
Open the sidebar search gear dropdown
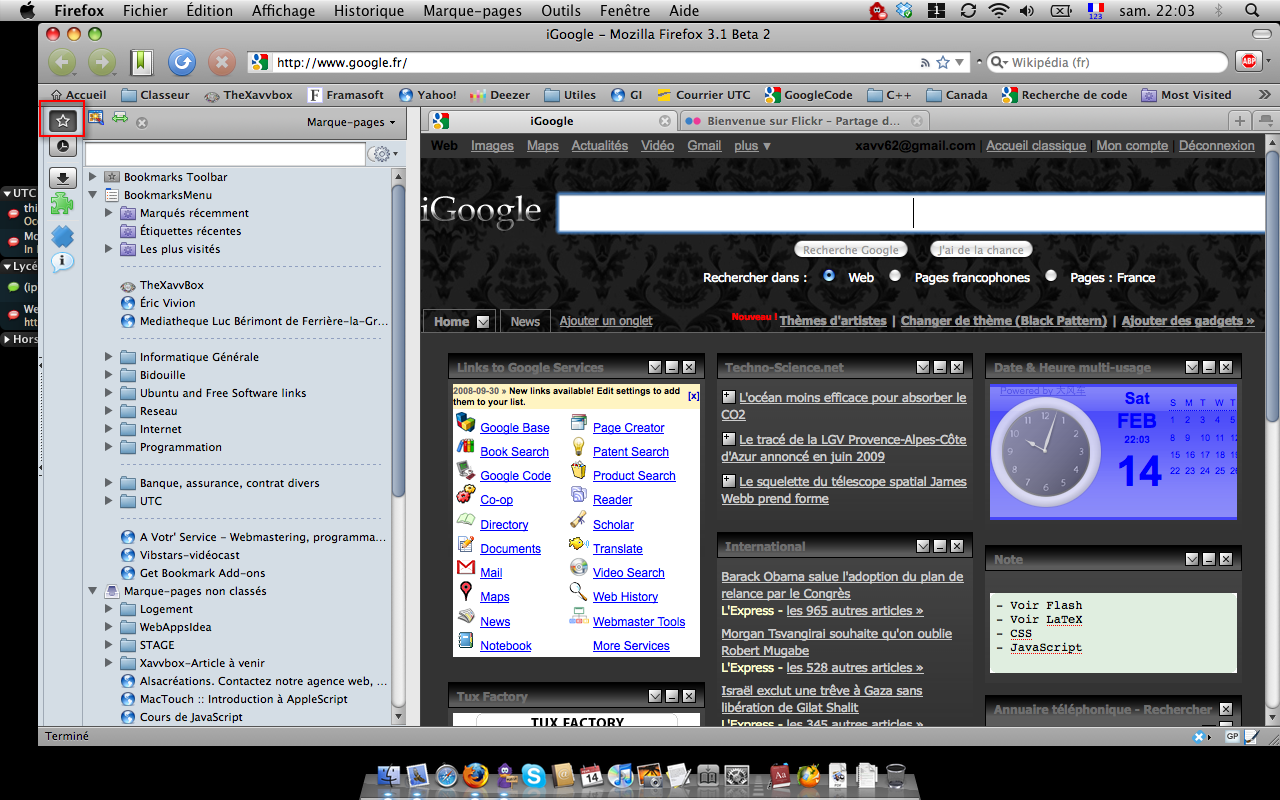pyautogui.click(x=384, y=154)
